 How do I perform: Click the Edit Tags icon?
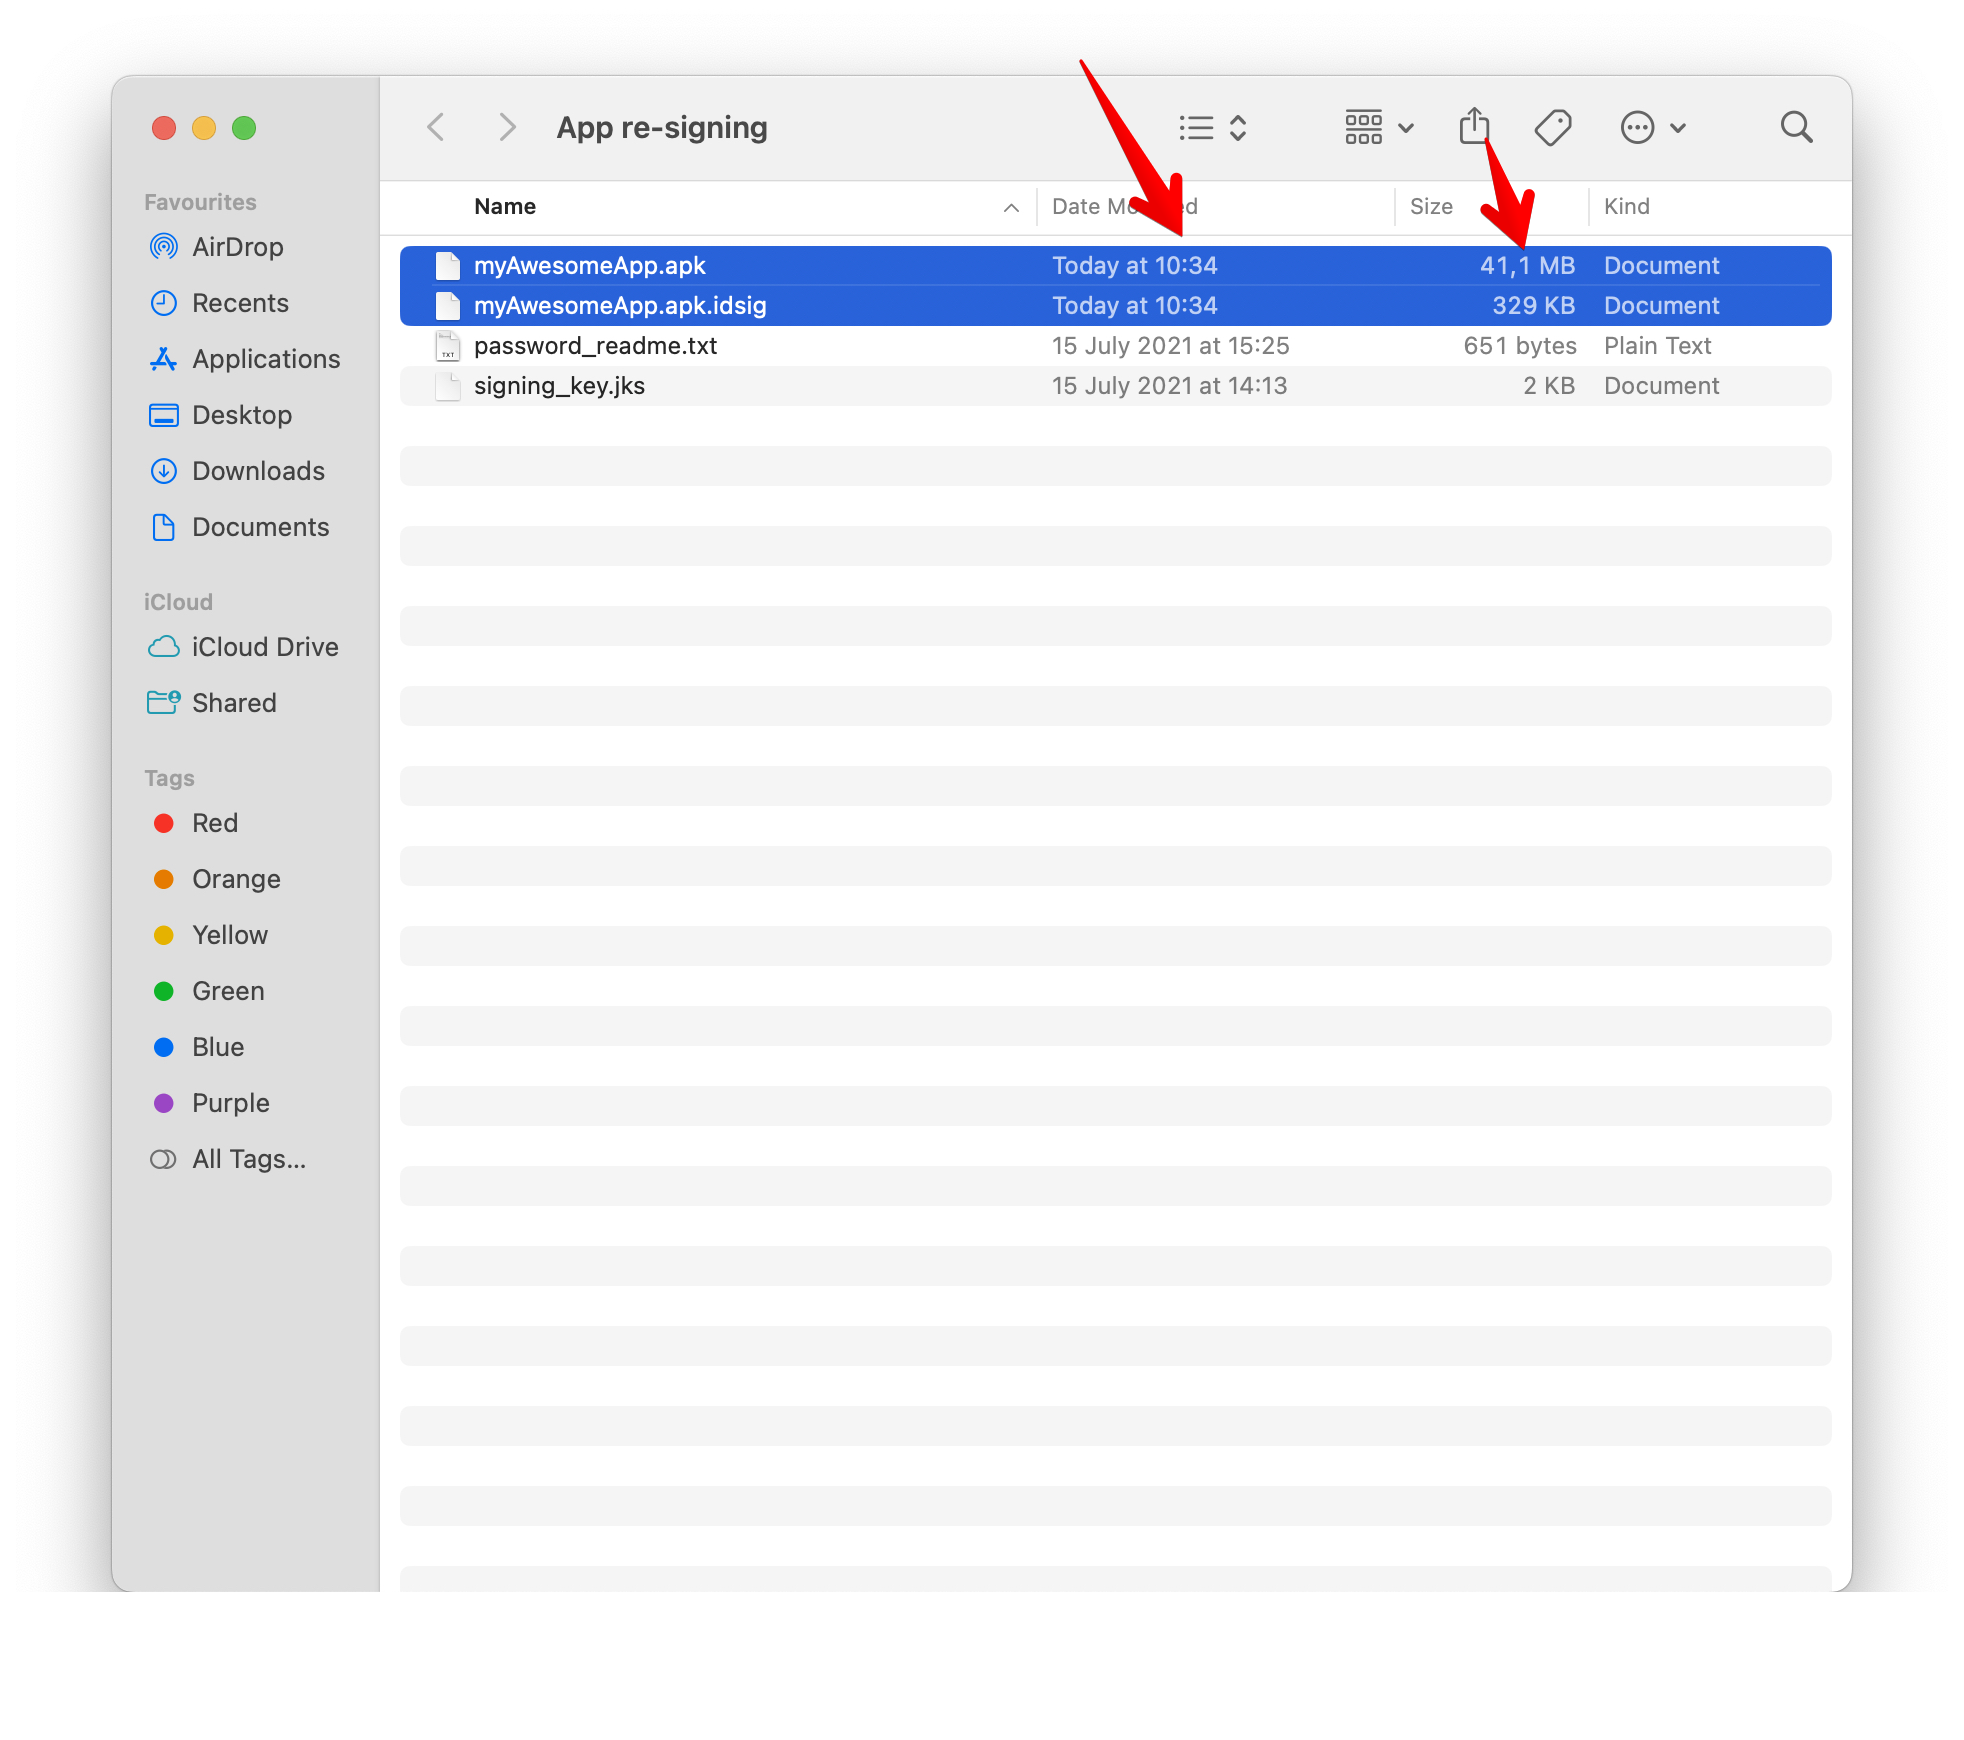point(1553,127)
